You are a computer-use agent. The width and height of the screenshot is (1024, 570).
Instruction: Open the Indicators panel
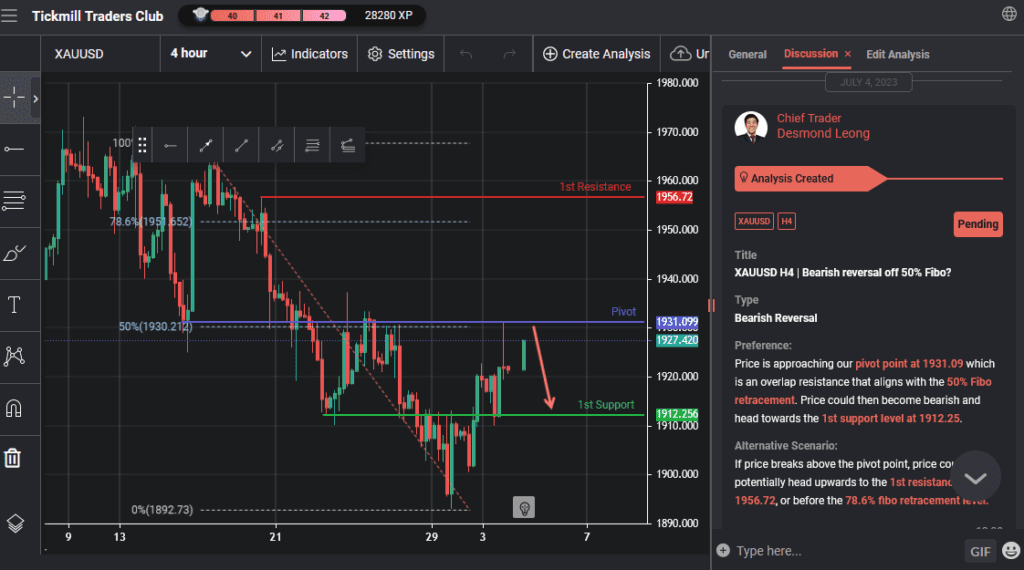click(310, 54)
